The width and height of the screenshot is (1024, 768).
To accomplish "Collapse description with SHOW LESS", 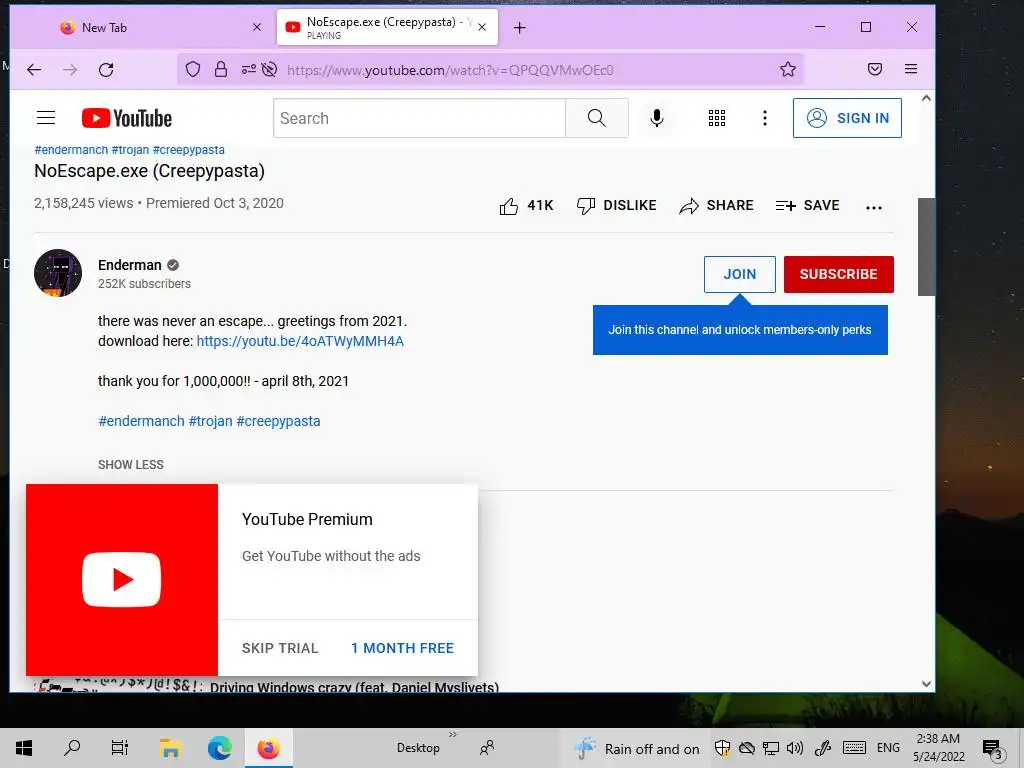I will [x=131, y=465].
